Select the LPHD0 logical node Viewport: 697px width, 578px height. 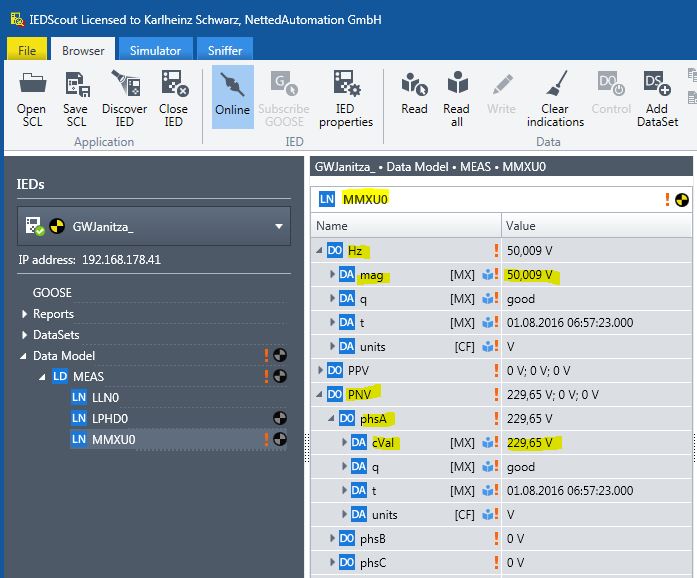(110, 418)
